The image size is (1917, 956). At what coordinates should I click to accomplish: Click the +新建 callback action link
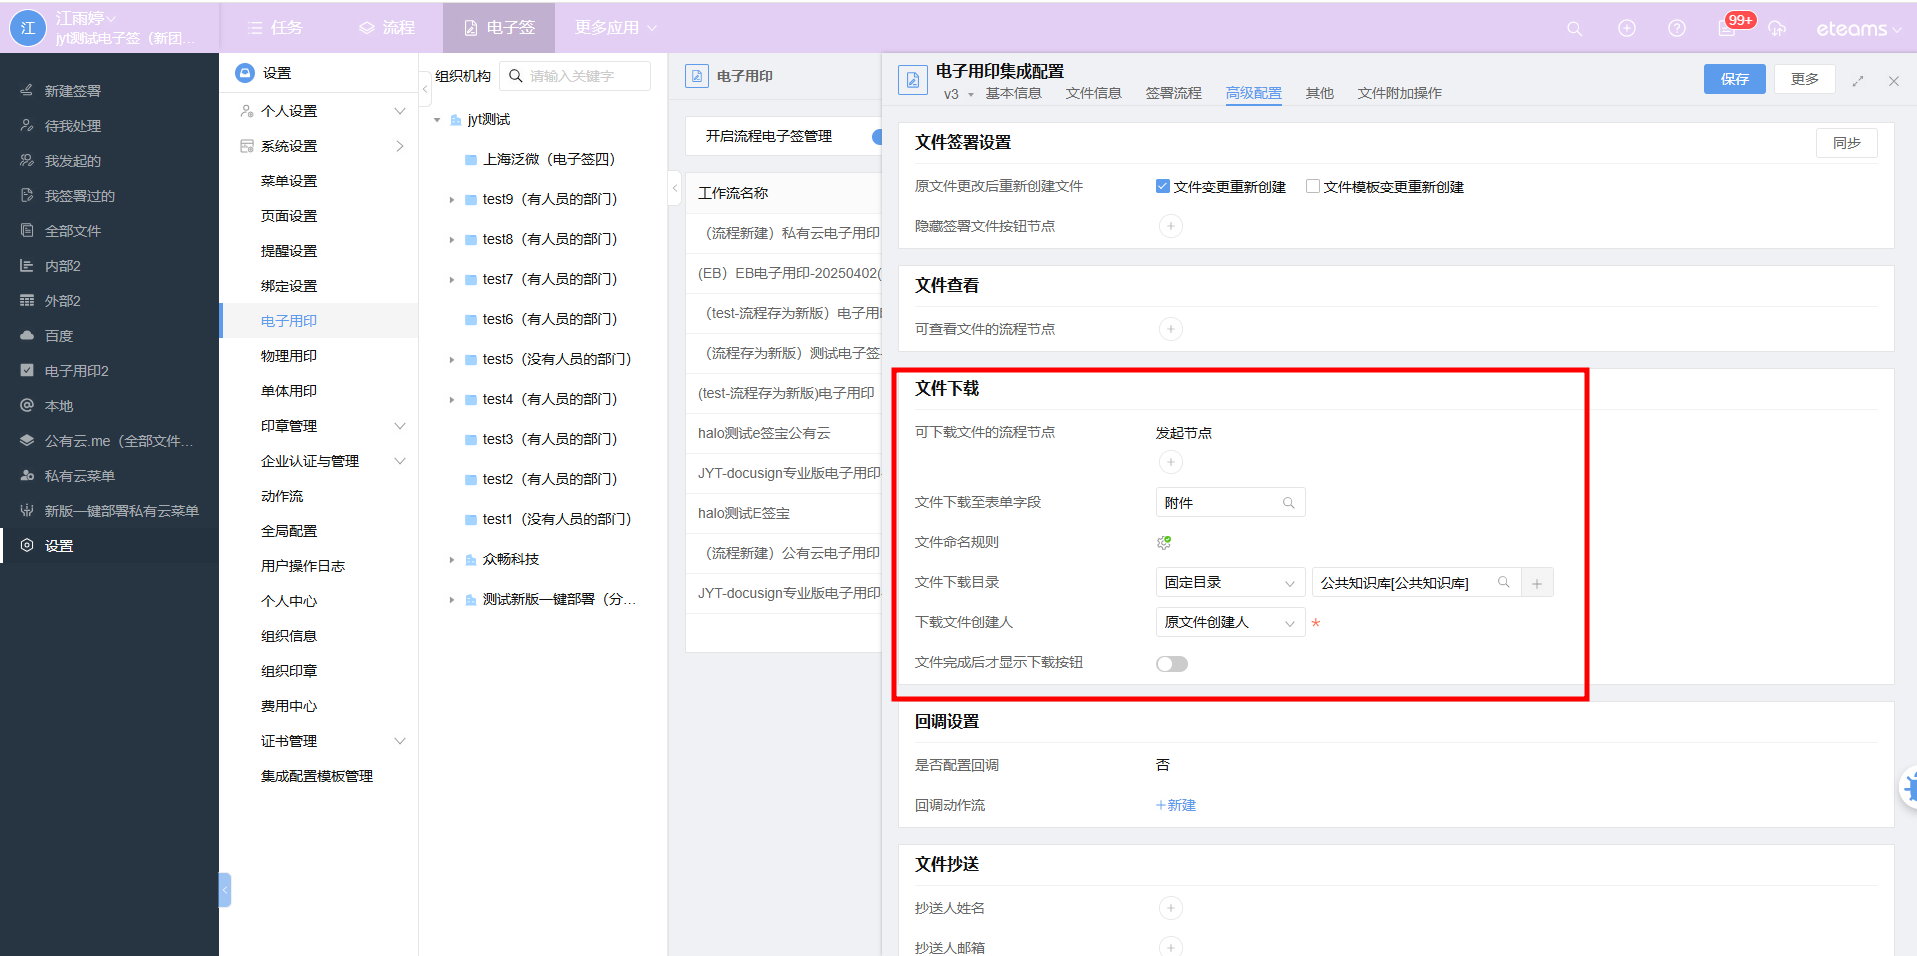pyautogui.click(x=1176, y=805)
